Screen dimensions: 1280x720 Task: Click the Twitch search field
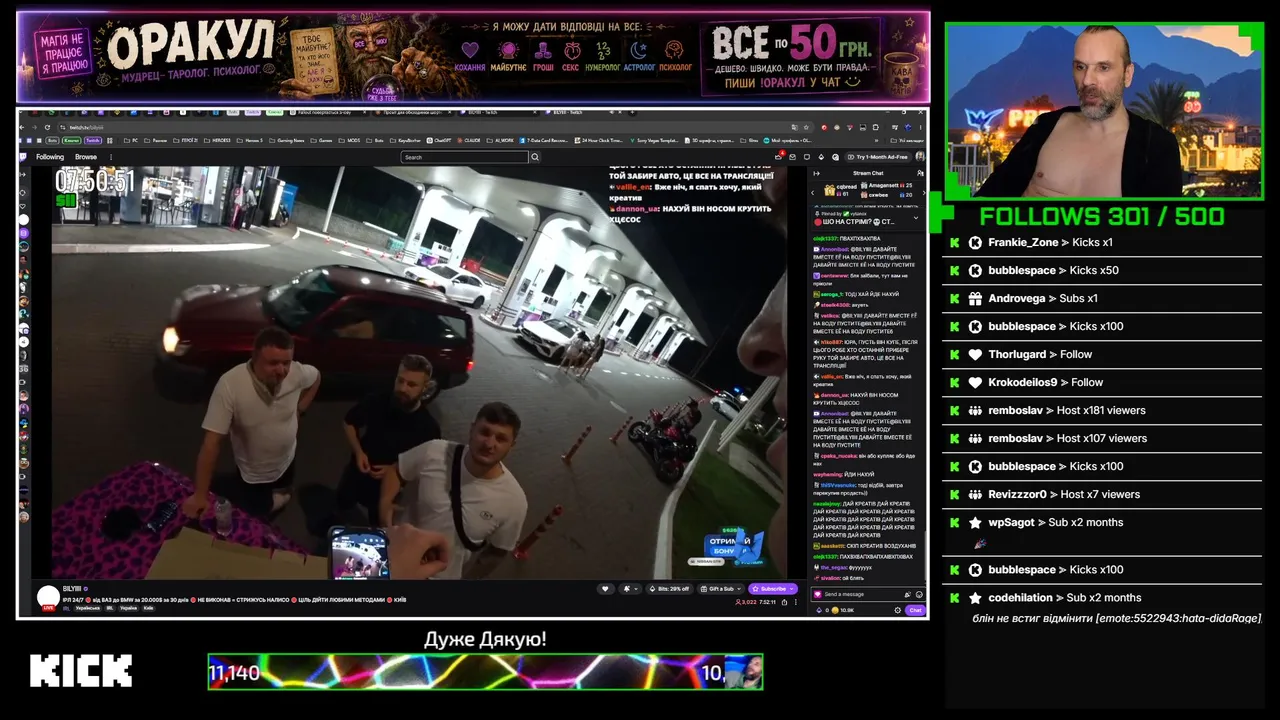(x=464, y=157)
